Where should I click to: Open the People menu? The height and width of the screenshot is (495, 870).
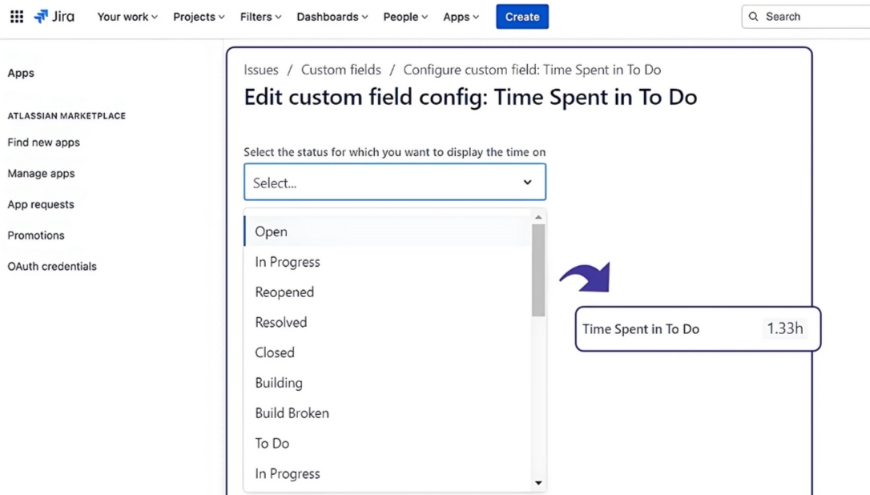pos(405,17)
